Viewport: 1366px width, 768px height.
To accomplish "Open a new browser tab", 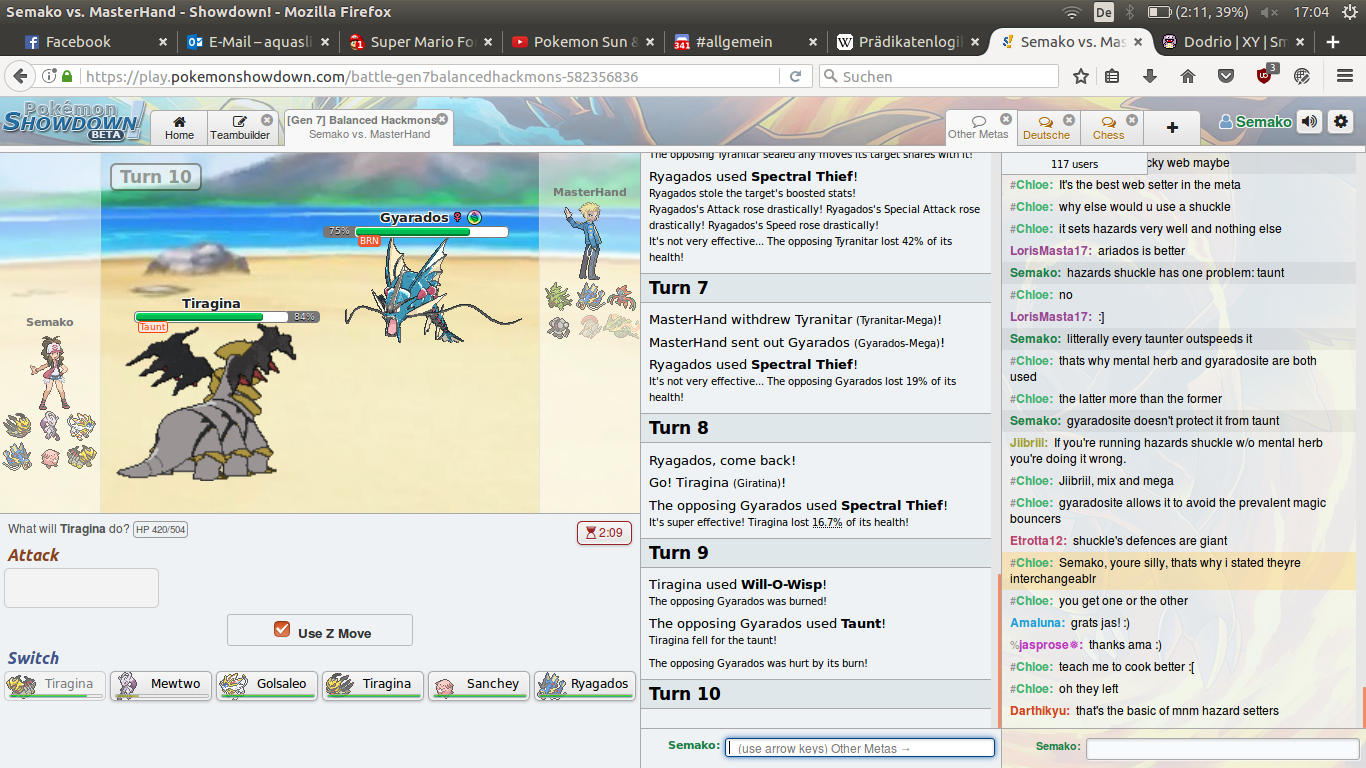I will coord(1332,42).
